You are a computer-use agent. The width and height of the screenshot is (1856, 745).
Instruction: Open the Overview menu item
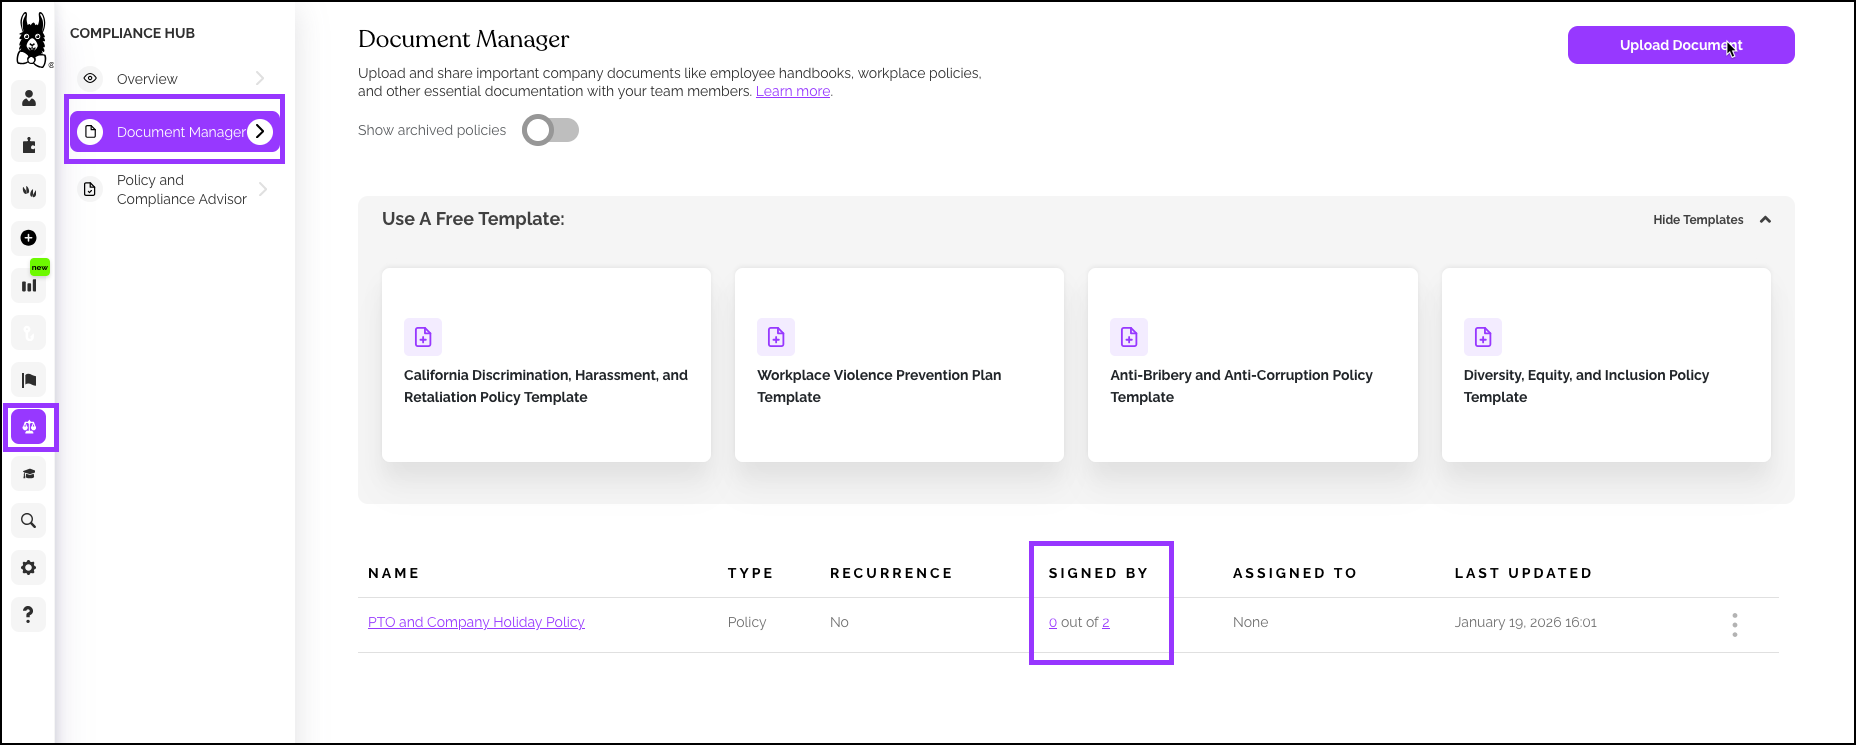147,79
